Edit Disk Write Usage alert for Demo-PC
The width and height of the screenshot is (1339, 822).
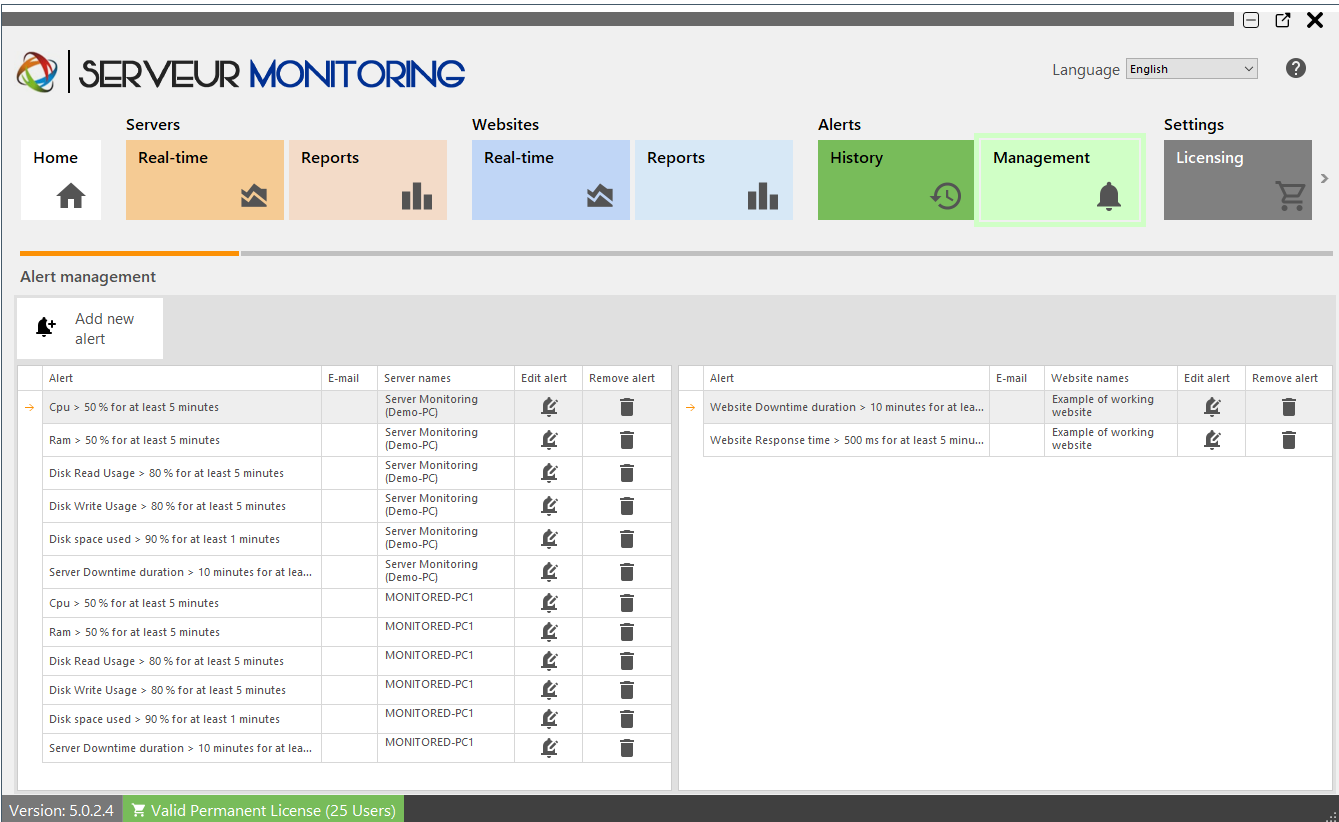click(x=549, y=506)
